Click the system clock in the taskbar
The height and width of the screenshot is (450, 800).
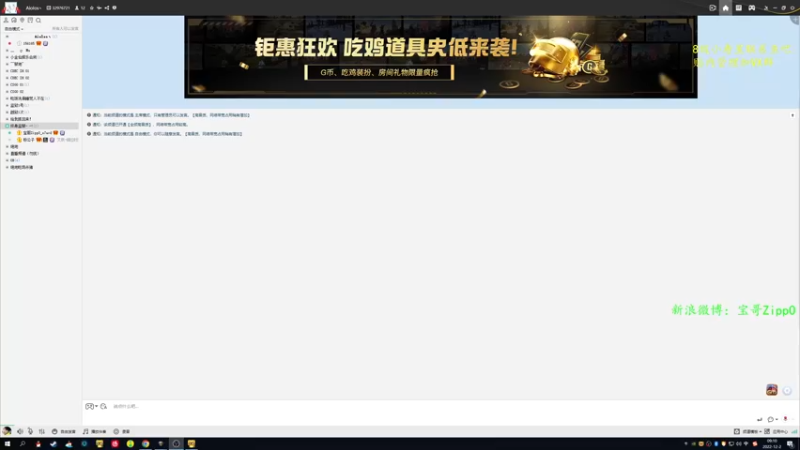point(771,444)
